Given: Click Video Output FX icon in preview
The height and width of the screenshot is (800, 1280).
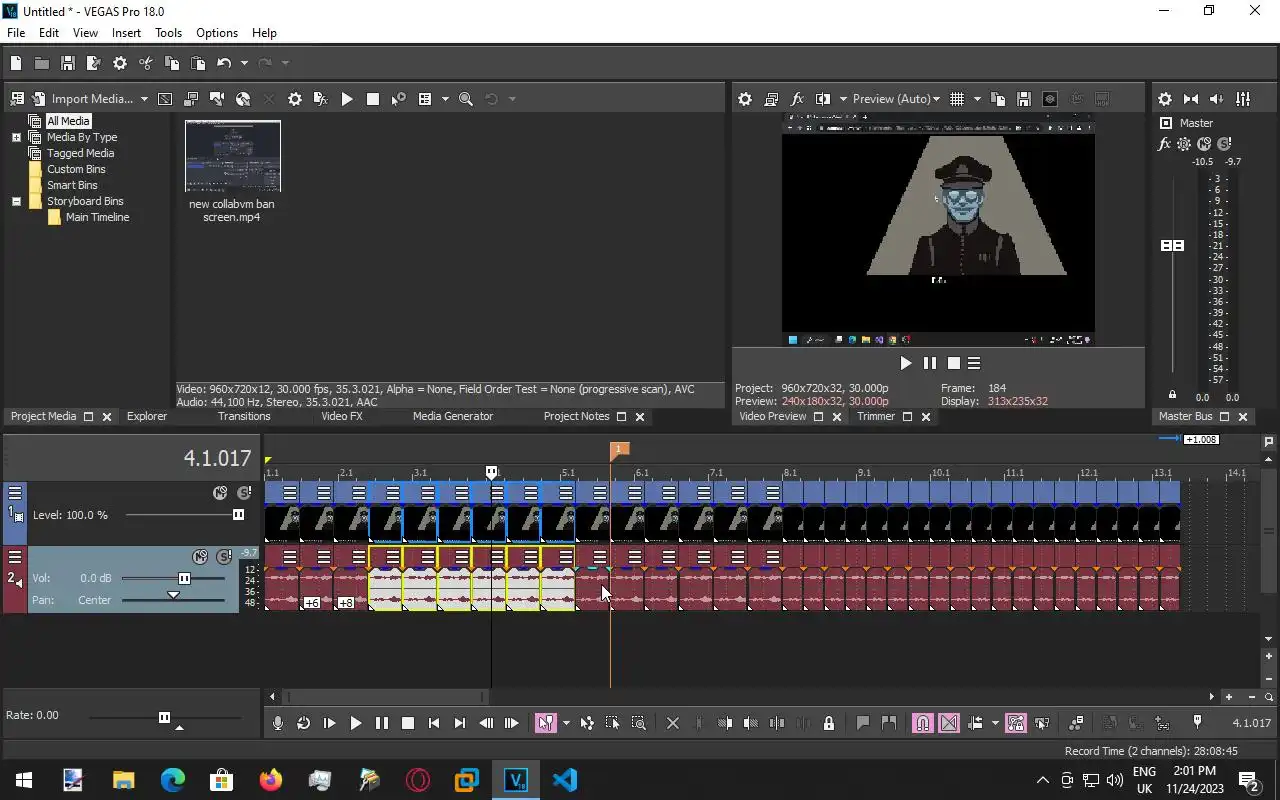Looking at the screenshot, I should tap(797, 99).
